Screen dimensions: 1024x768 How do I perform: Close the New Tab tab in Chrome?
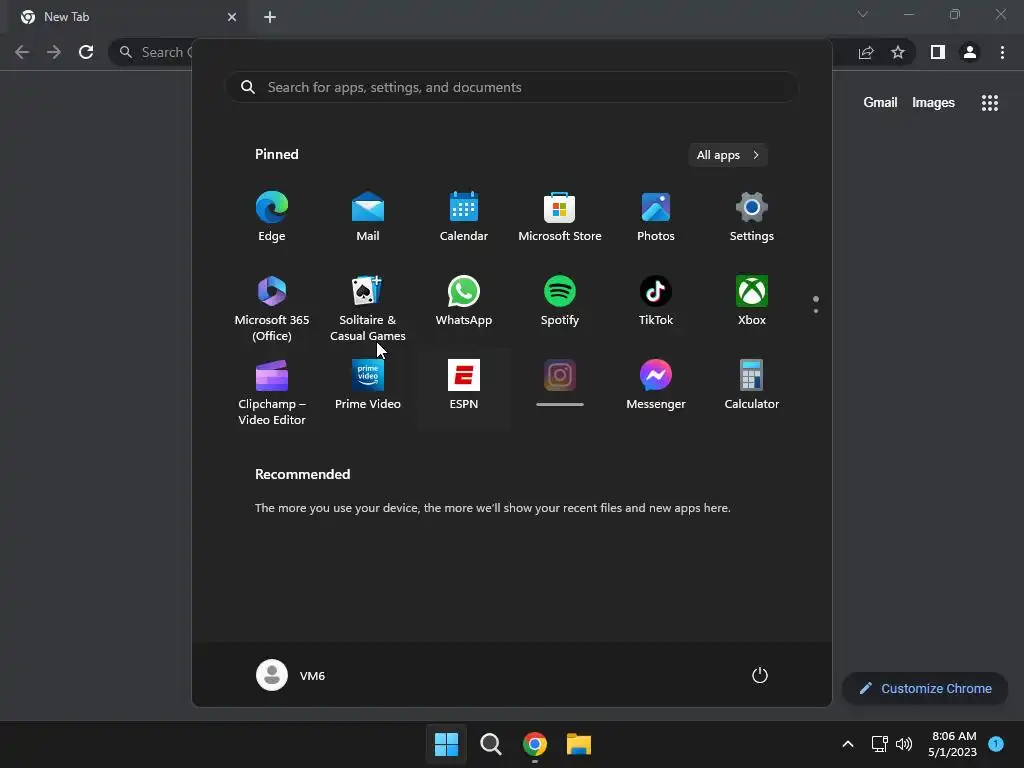point(232,17)
